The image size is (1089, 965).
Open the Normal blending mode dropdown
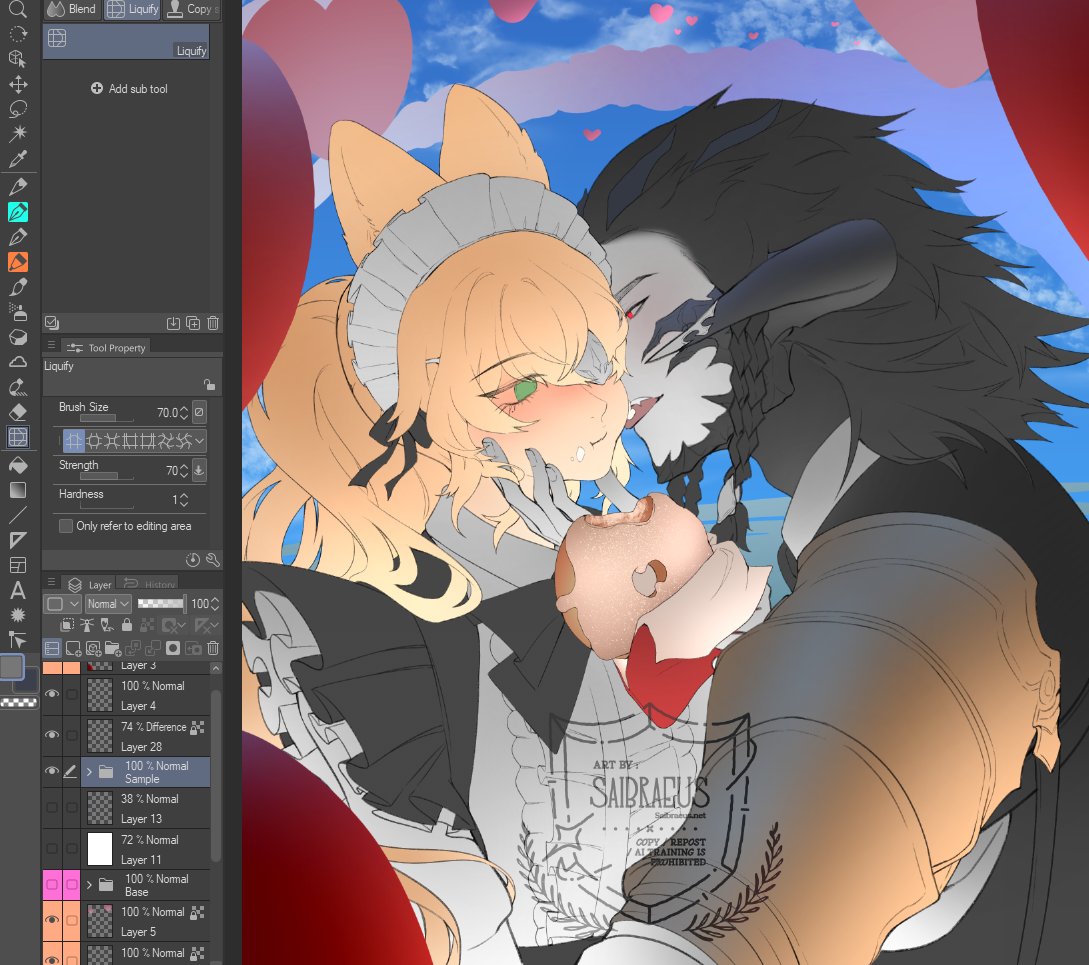107,603
